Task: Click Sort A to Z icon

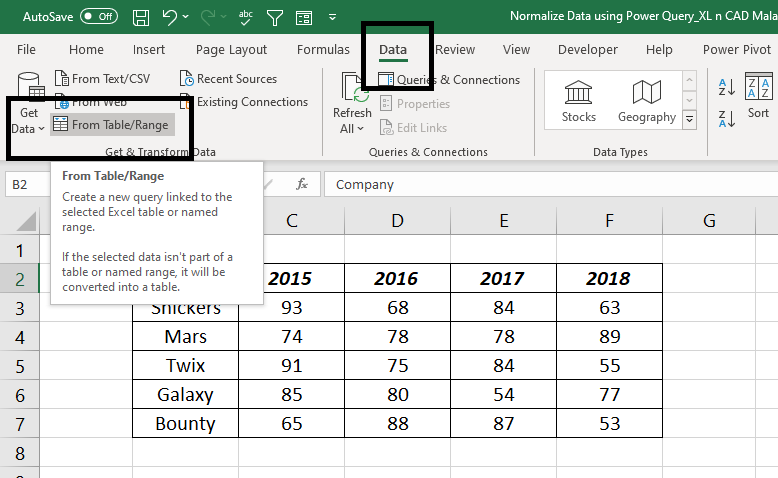Action: pos(726,87)
